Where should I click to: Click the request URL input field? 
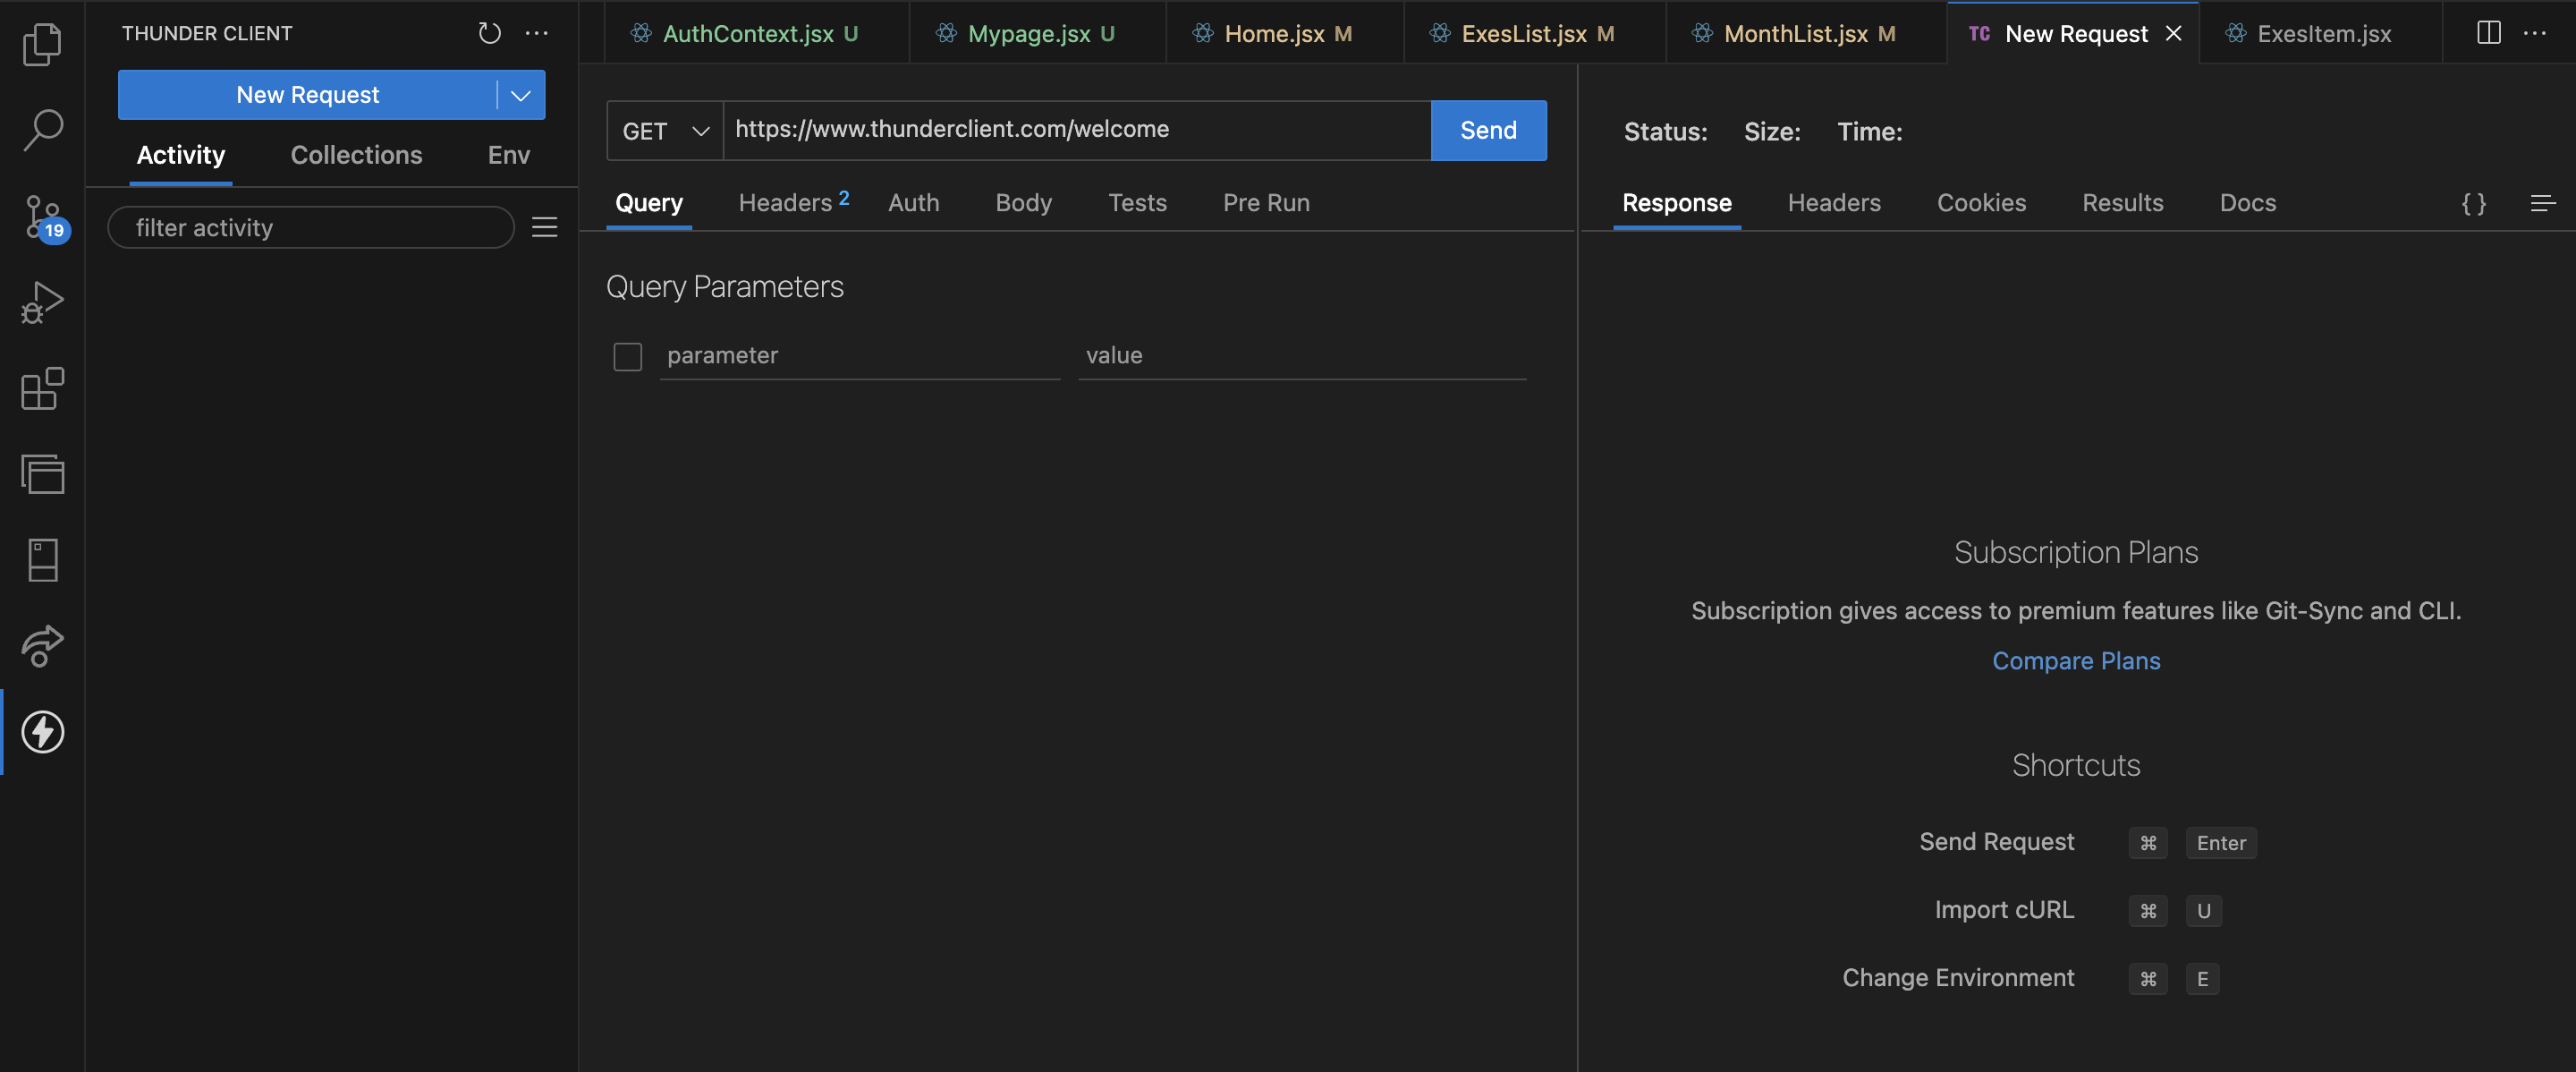point(1075,130)
